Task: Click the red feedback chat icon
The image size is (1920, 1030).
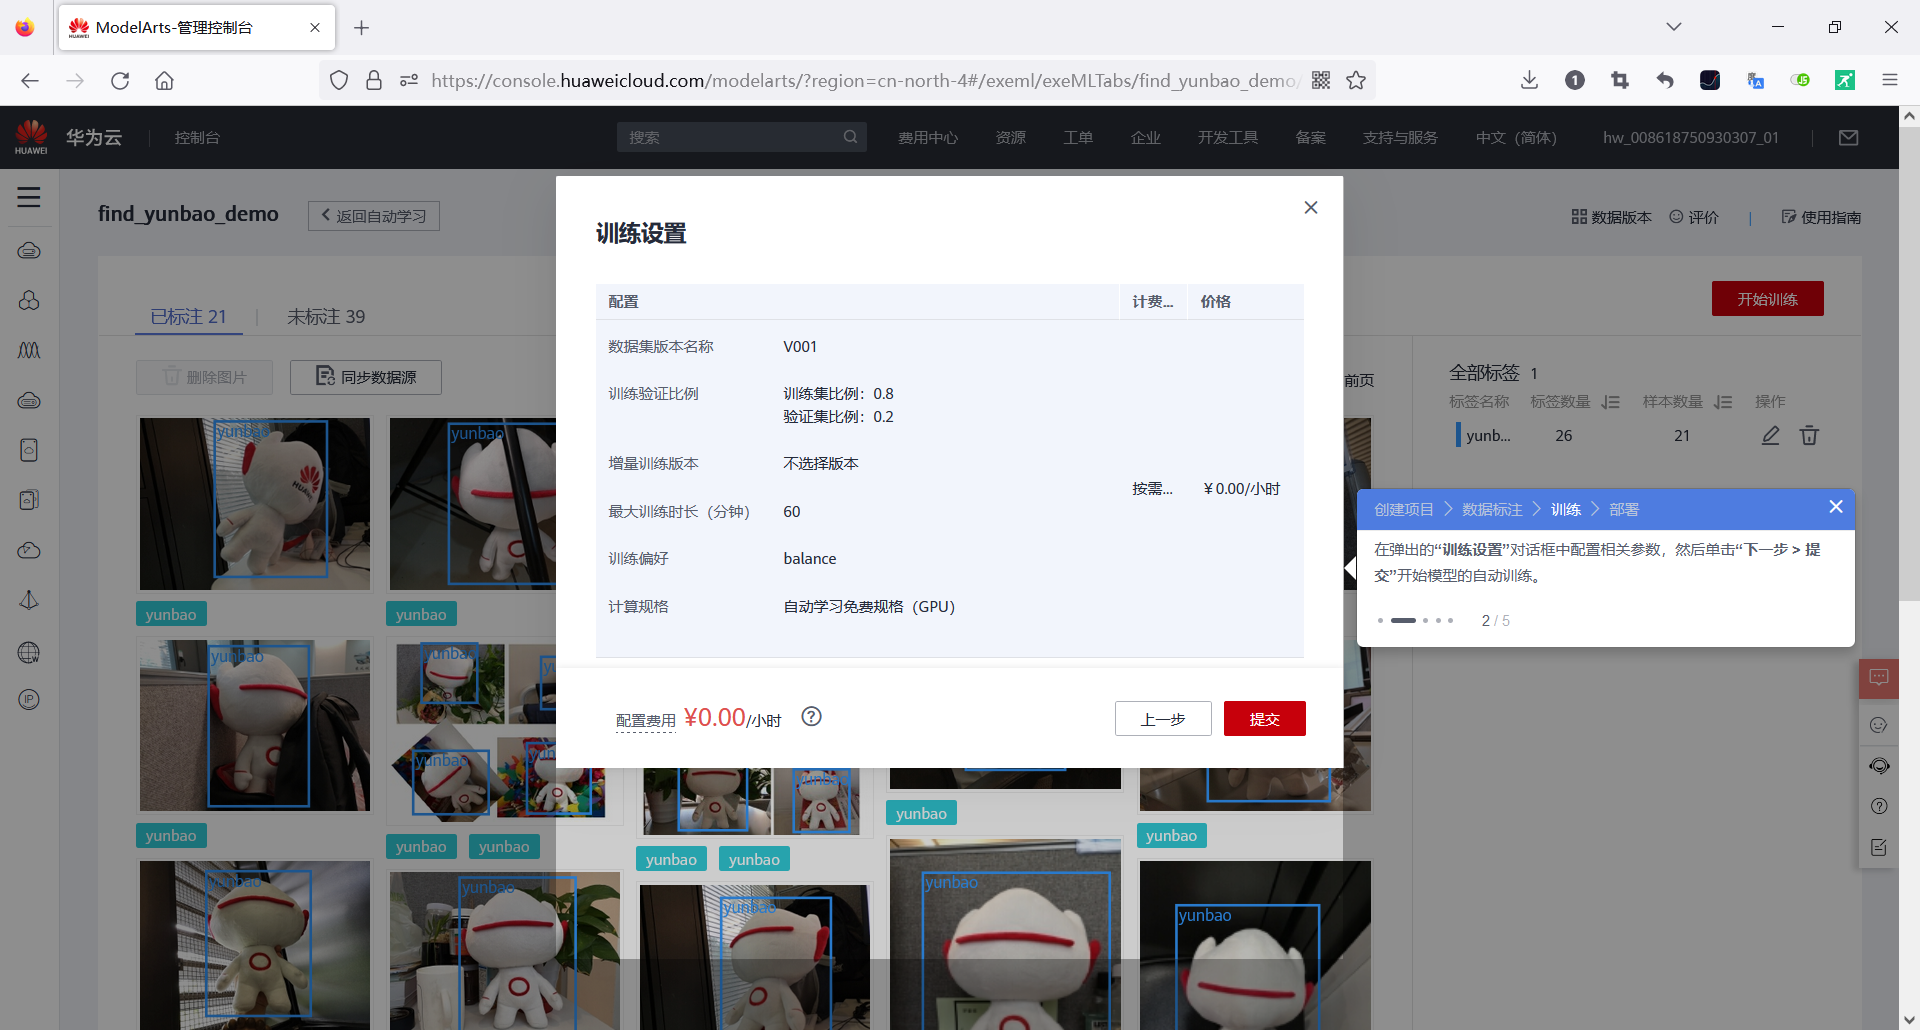Action: (1879, 677)
